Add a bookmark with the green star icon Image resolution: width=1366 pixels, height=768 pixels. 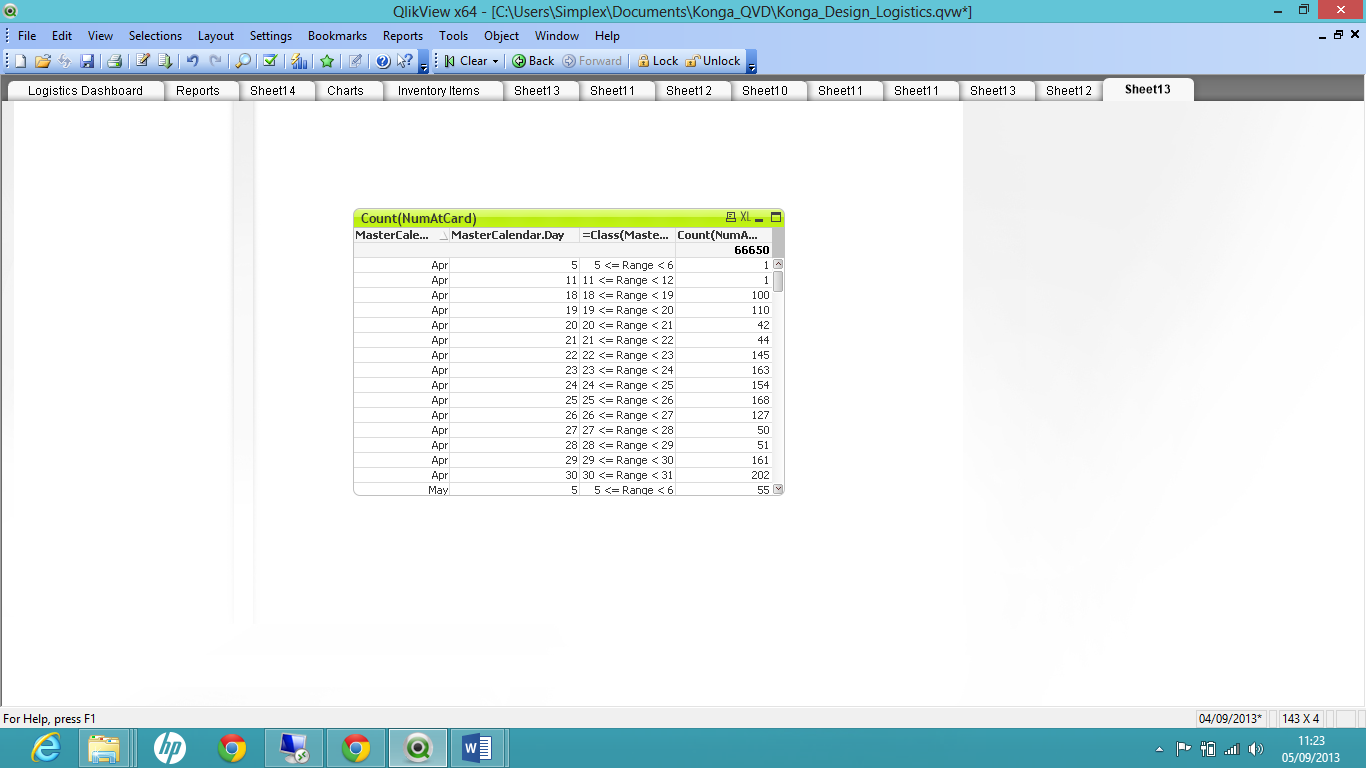pos(327,61)
